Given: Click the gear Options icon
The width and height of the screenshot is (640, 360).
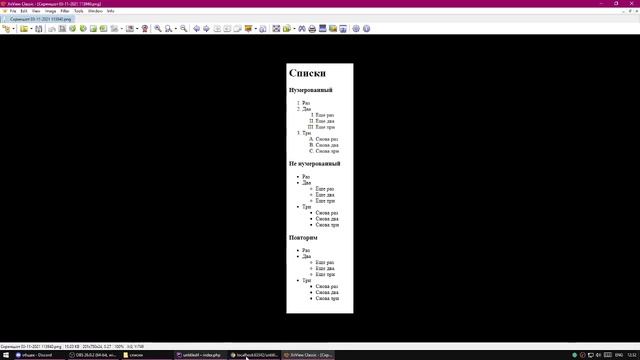Looking at the screenshot, I should point(356,29).
